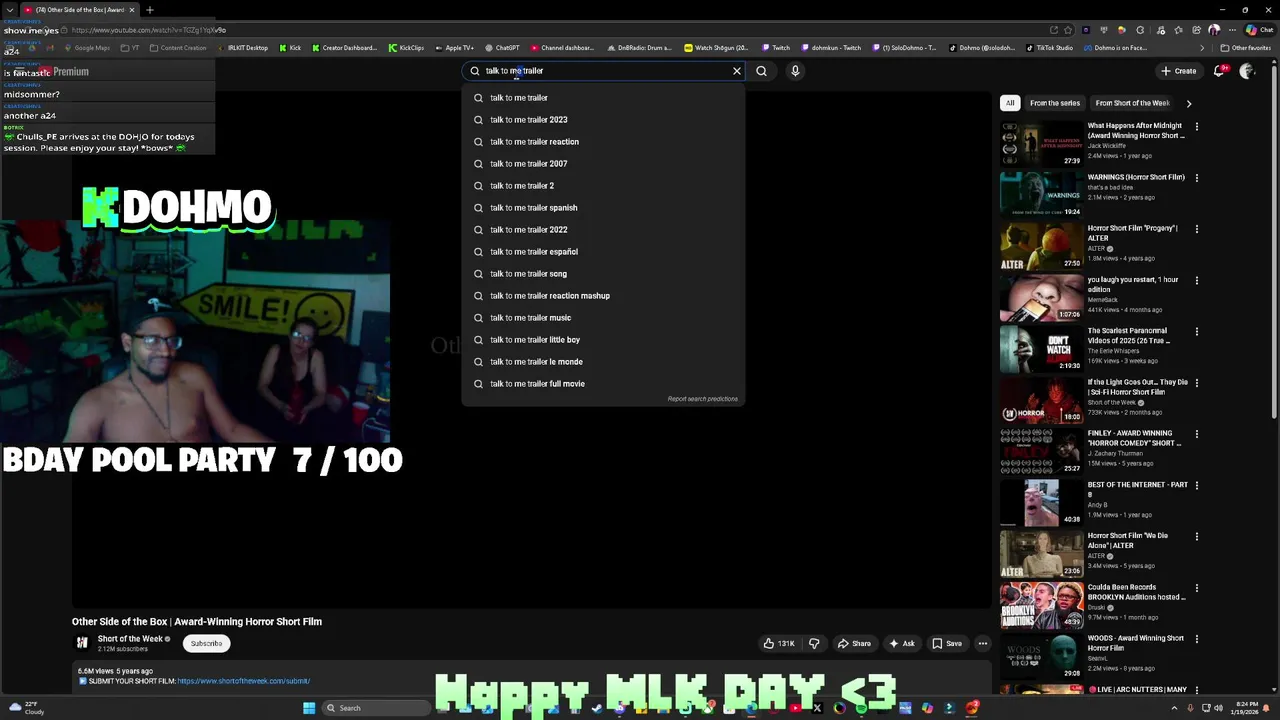The height and width of the screenshot is (720, 1280).
Task: Select the 'From the series' chip
Action: coord(1054,103)
